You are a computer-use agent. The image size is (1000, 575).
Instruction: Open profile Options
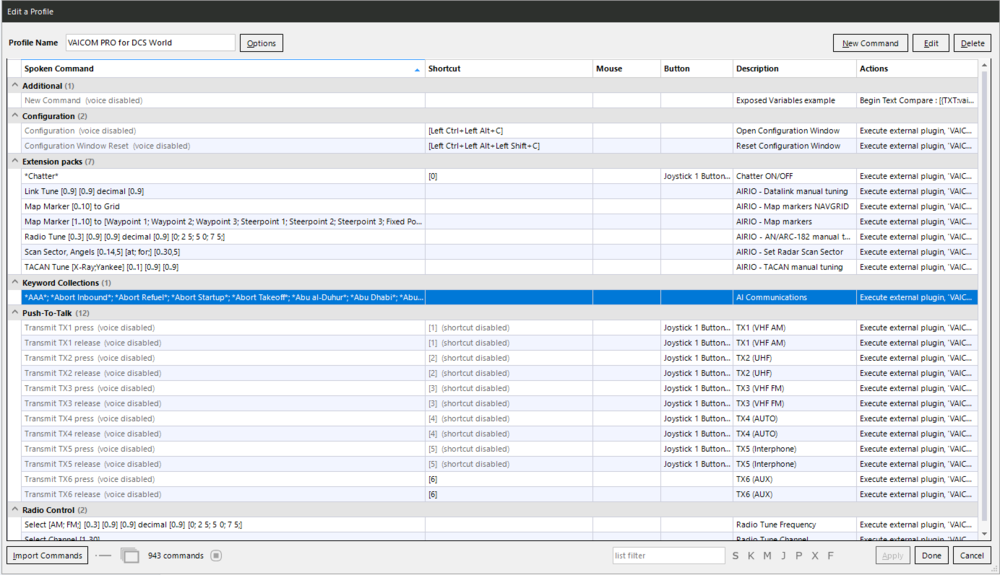coord(261,43)
